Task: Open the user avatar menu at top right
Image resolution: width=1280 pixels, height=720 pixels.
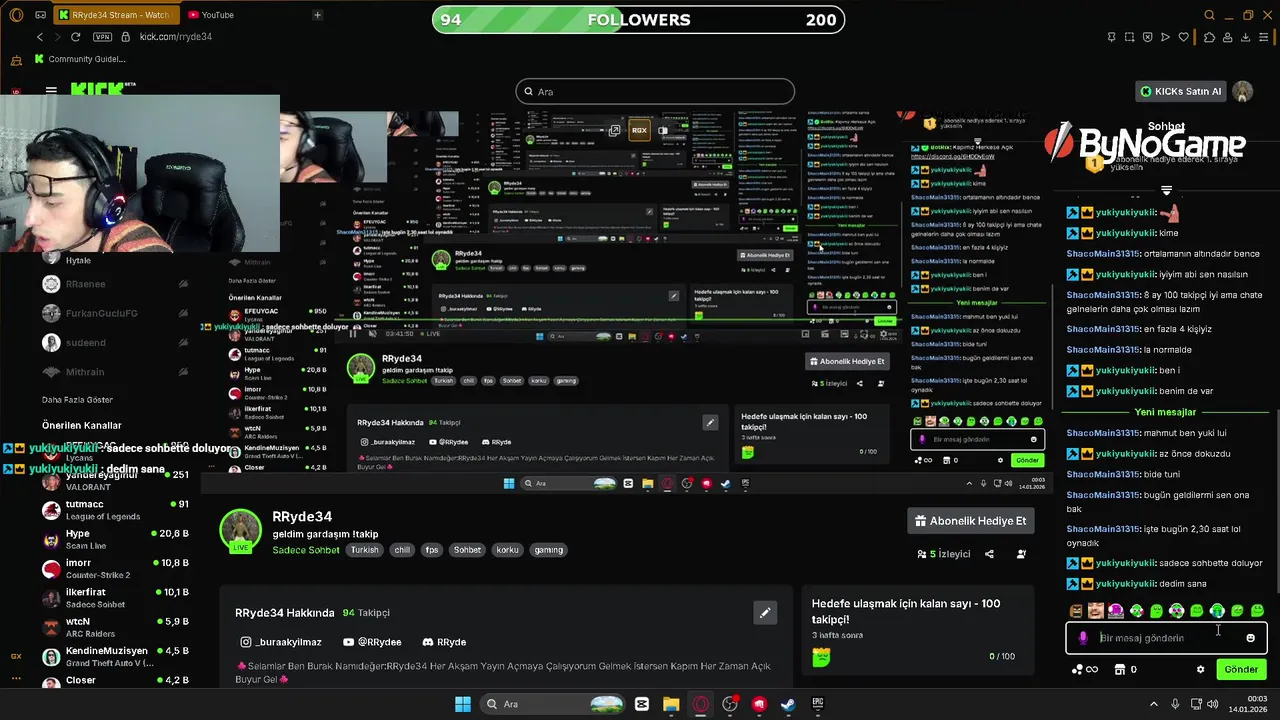Action: 1243,91
